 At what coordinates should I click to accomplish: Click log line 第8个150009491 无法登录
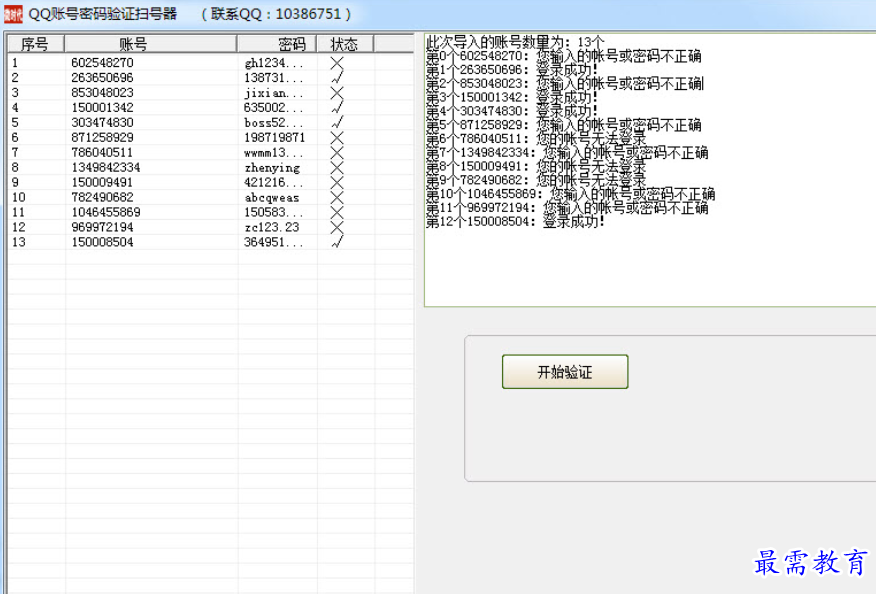click(x=536, y=167)
